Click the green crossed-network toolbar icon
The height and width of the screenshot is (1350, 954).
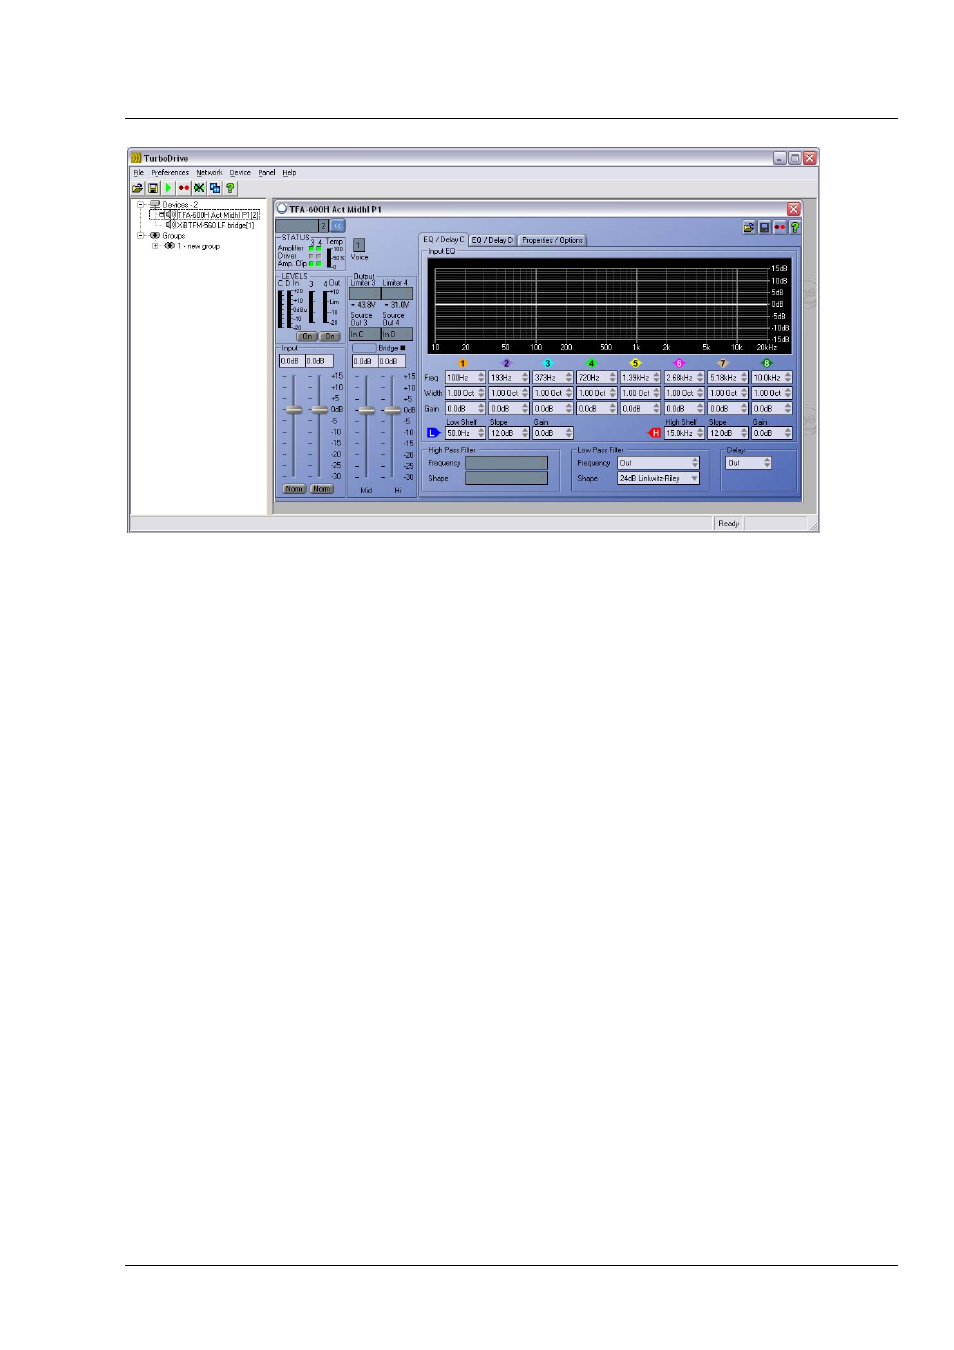199,188
